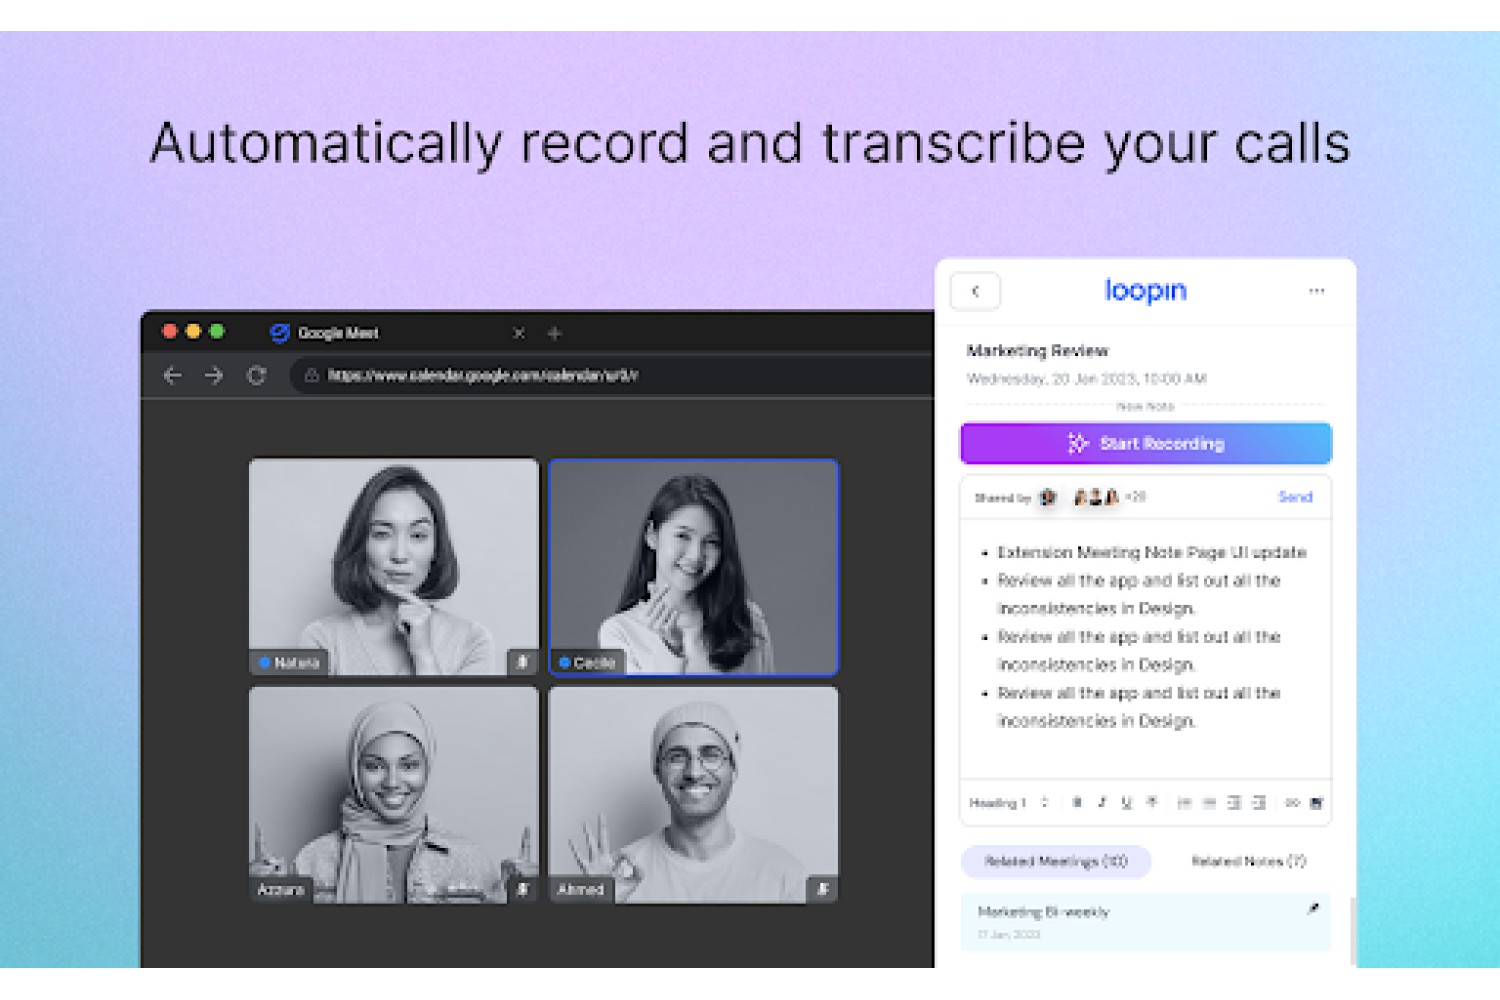Click the lock icon in address bar

(312, 375)
